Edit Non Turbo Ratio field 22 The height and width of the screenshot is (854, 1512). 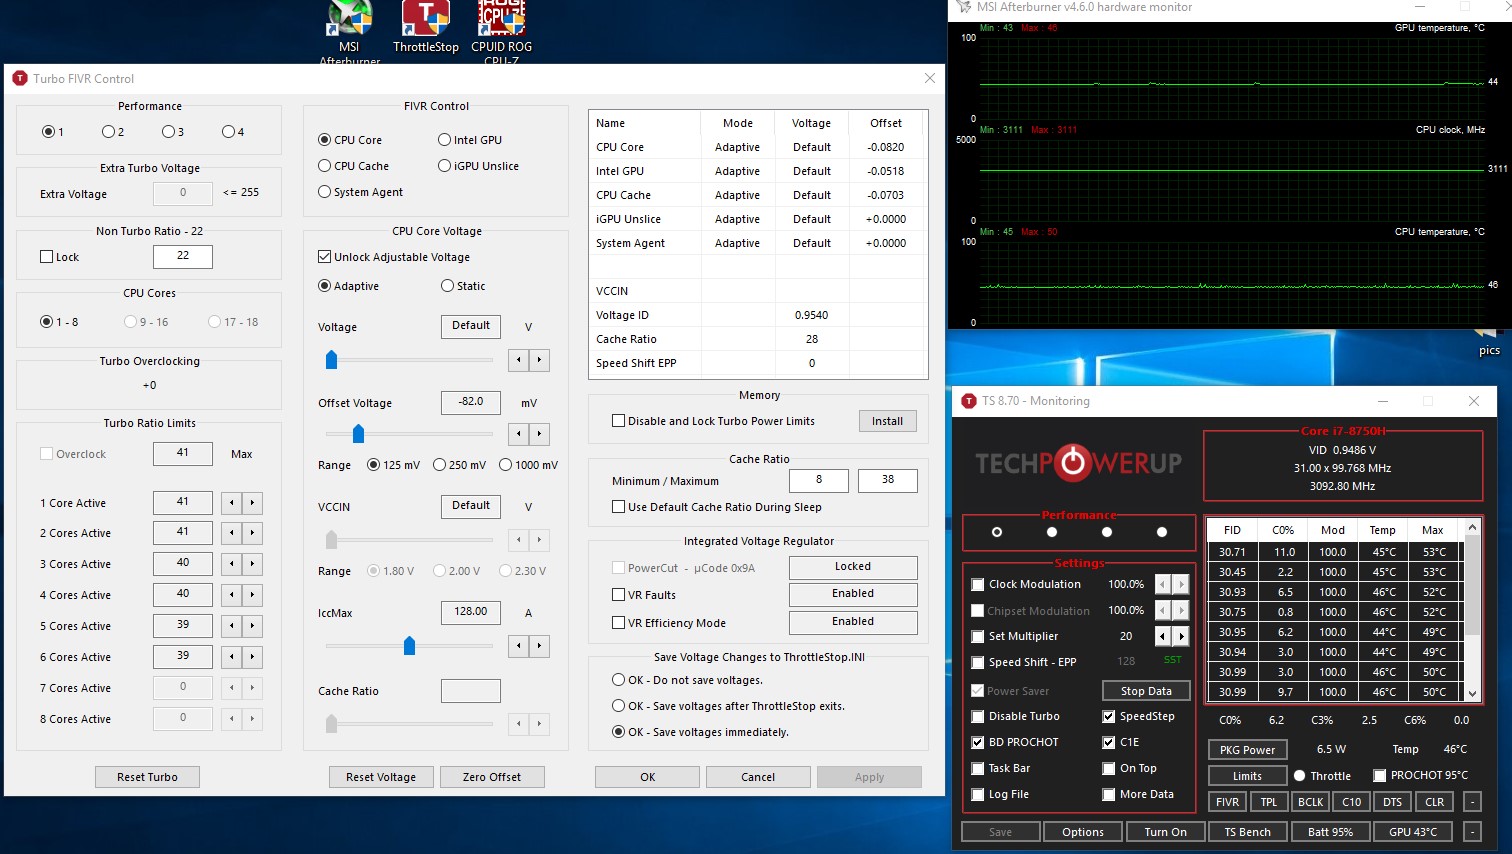point(183,256)
